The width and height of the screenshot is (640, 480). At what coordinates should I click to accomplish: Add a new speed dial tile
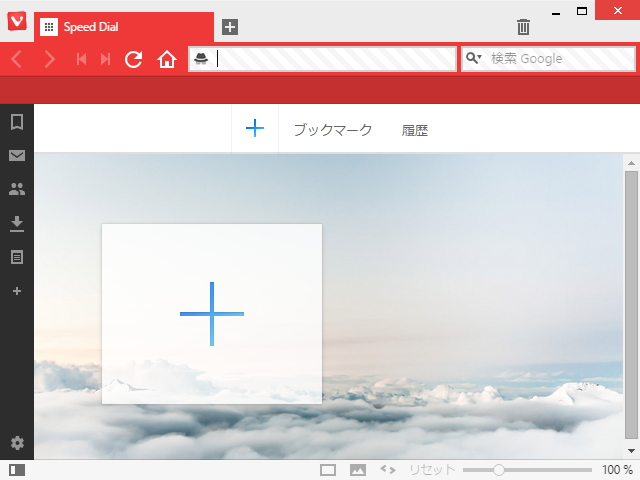[212, 314]
